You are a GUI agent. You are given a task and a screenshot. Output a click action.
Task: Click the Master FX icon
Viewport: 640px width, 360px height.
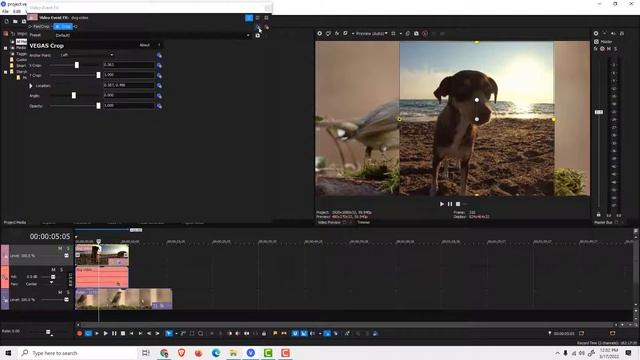pos(596,49)
